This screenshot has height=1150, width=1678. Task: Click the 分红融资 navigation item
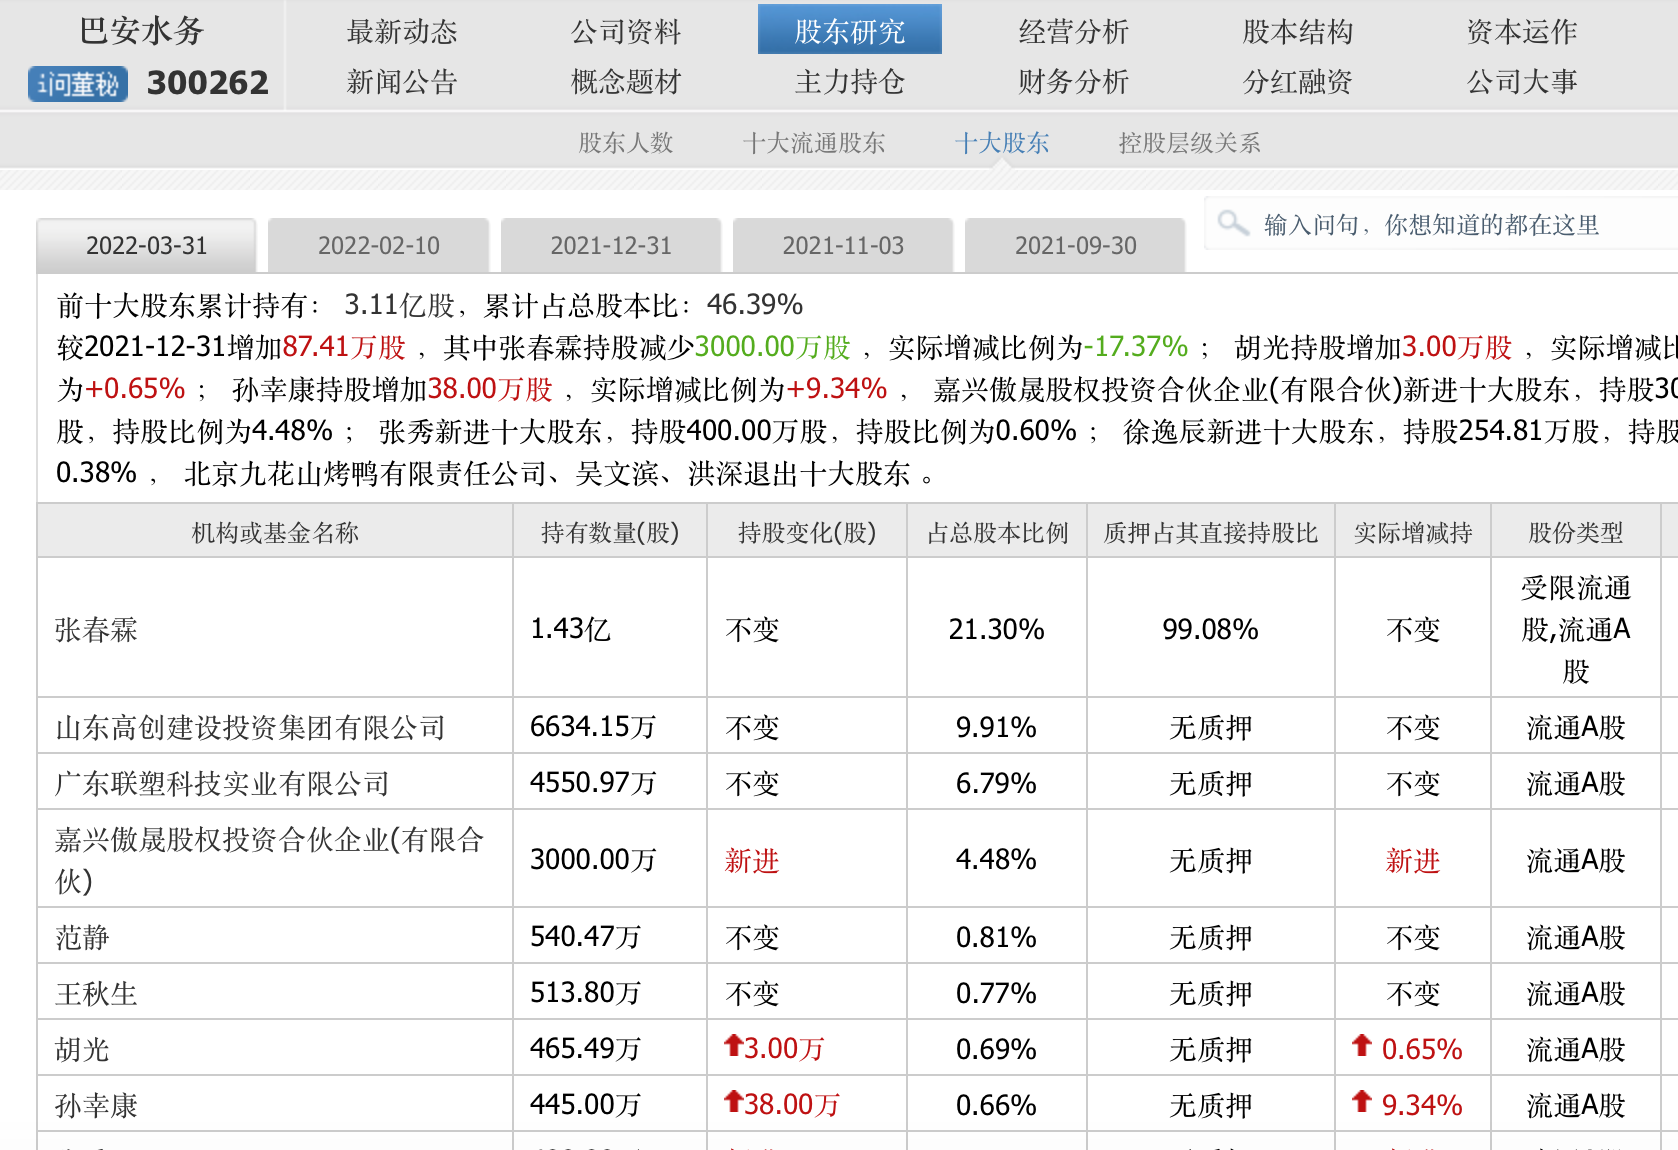1297,82
